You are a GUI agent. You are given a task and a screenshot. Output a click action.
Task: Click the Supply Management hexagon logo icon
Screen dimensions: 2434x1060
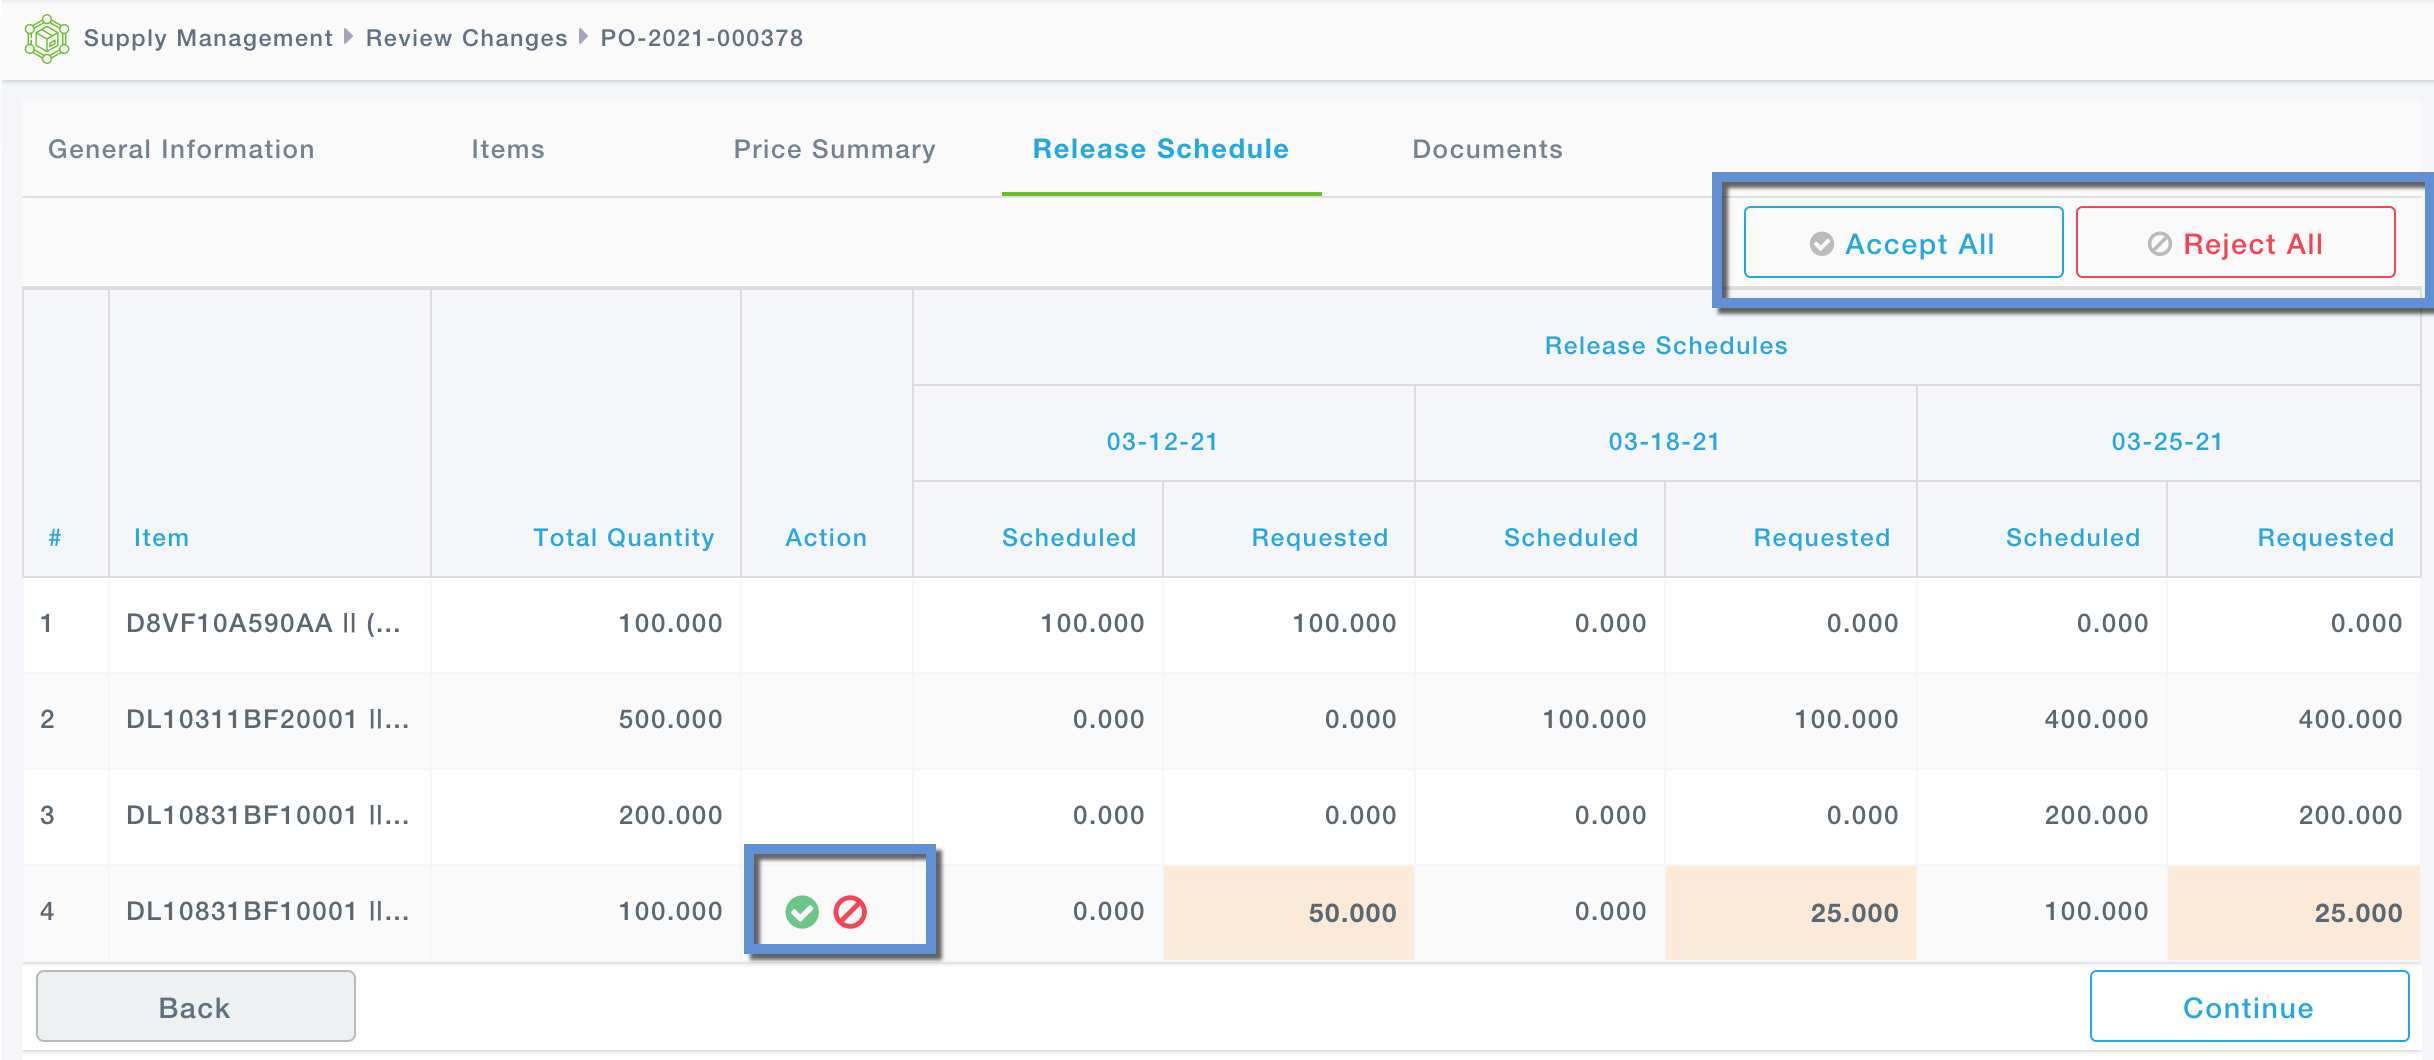pos(46,39)
